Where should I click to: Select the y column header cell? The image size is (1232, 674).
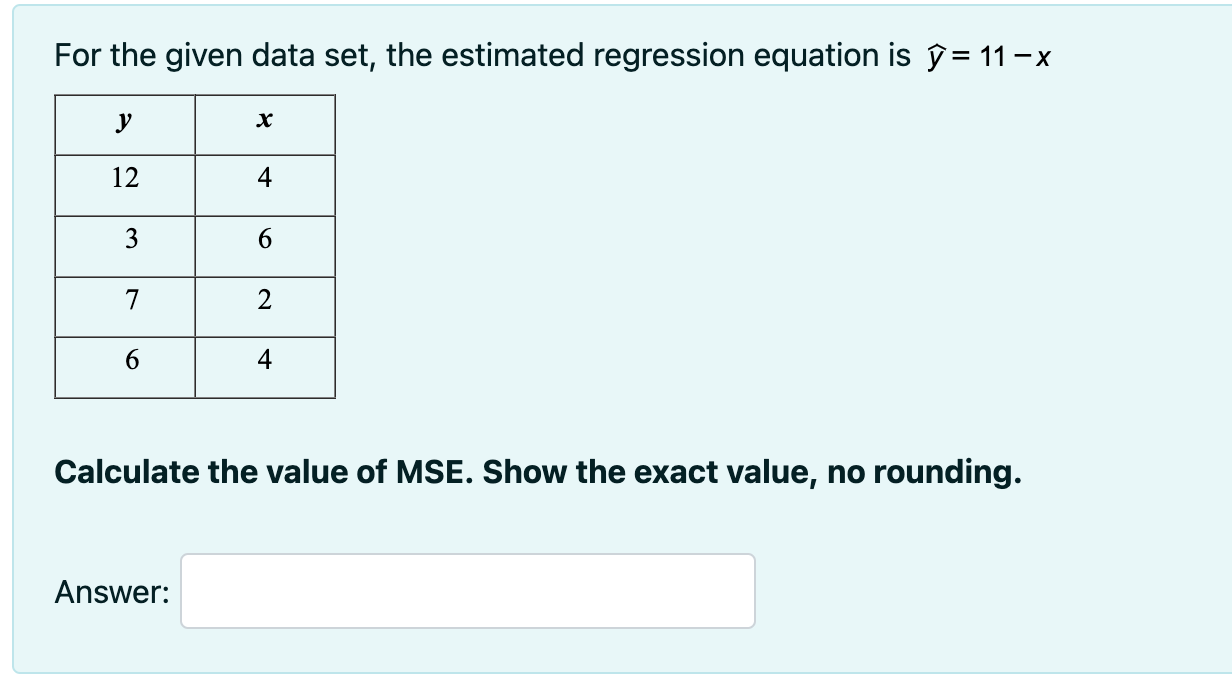coord(125,125)
